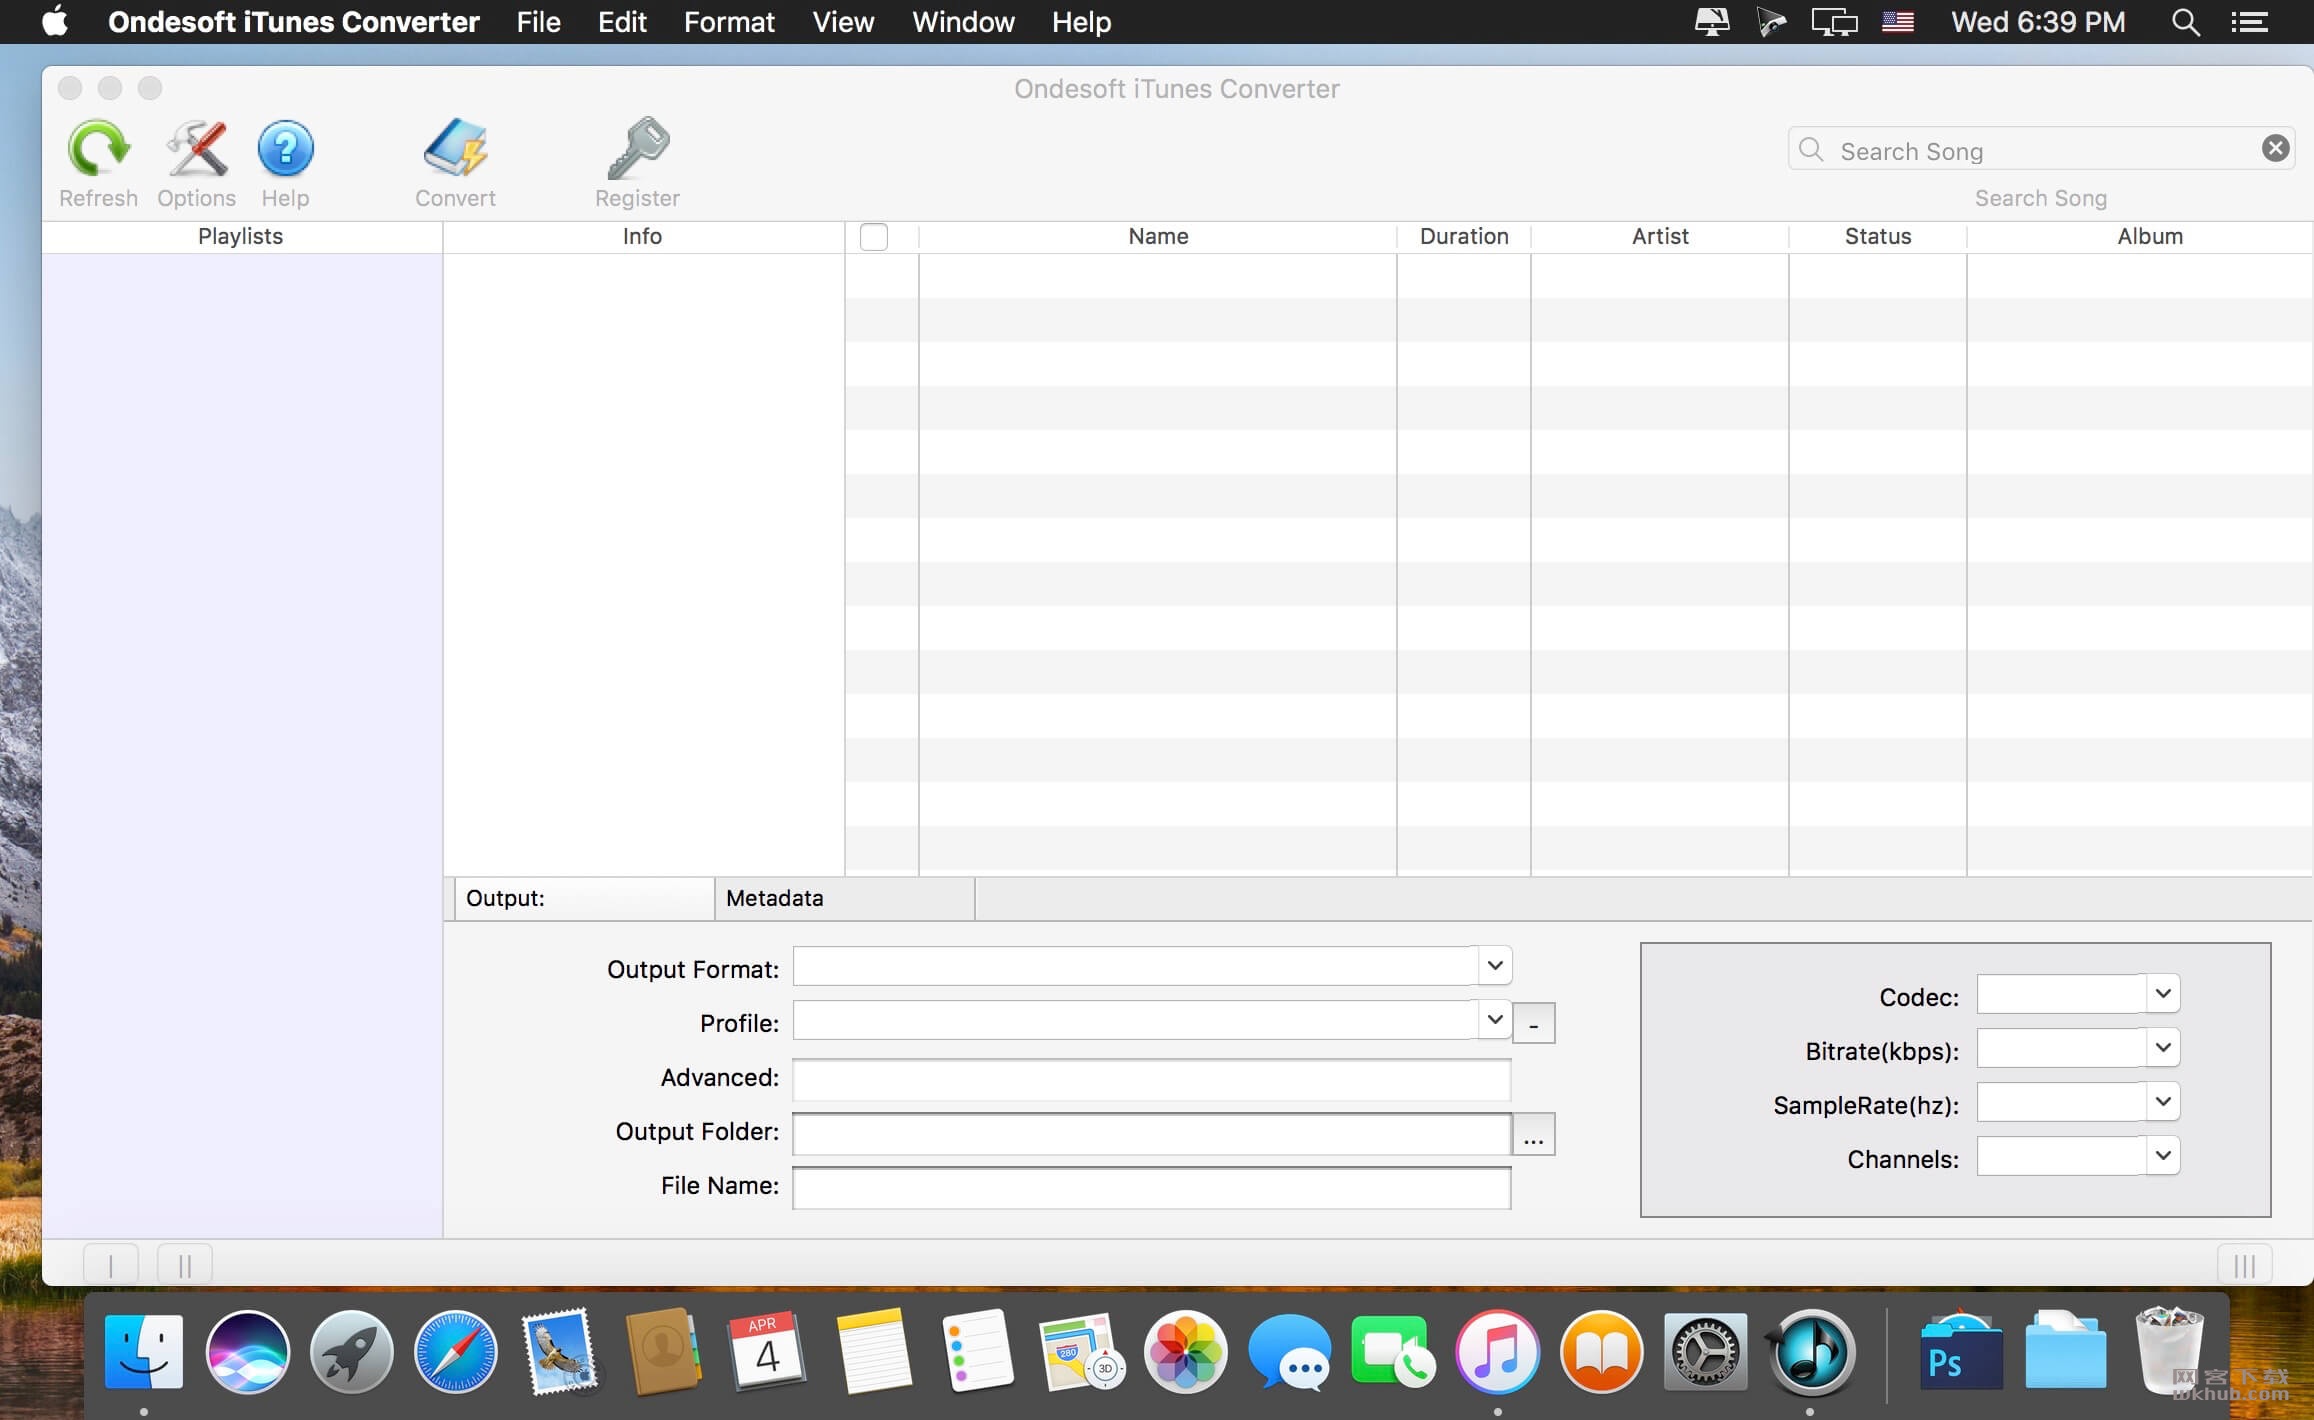Open iBooks in dock
This screenshot has width=2314, height=1420.
click(1602, 1352)
